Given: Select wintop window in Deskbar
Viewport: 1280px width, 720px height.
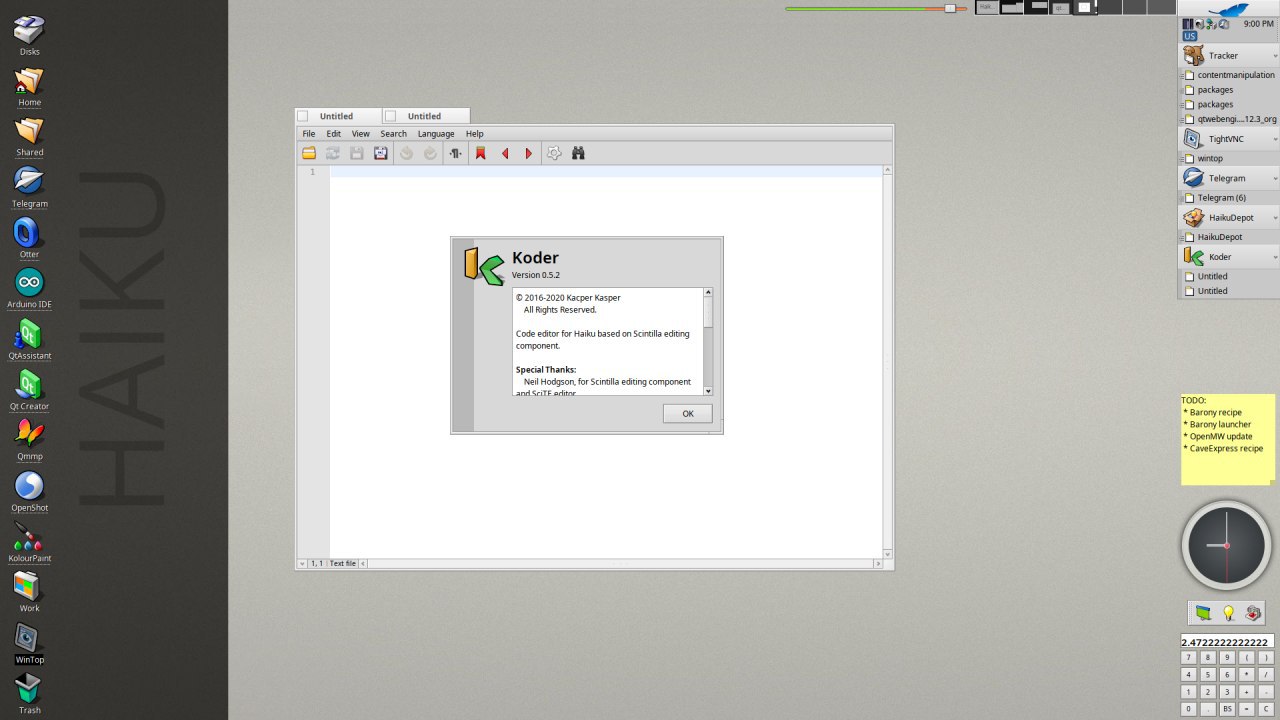Looking at the screenshot, I should pyautogui.click(x=1229, y=158).
